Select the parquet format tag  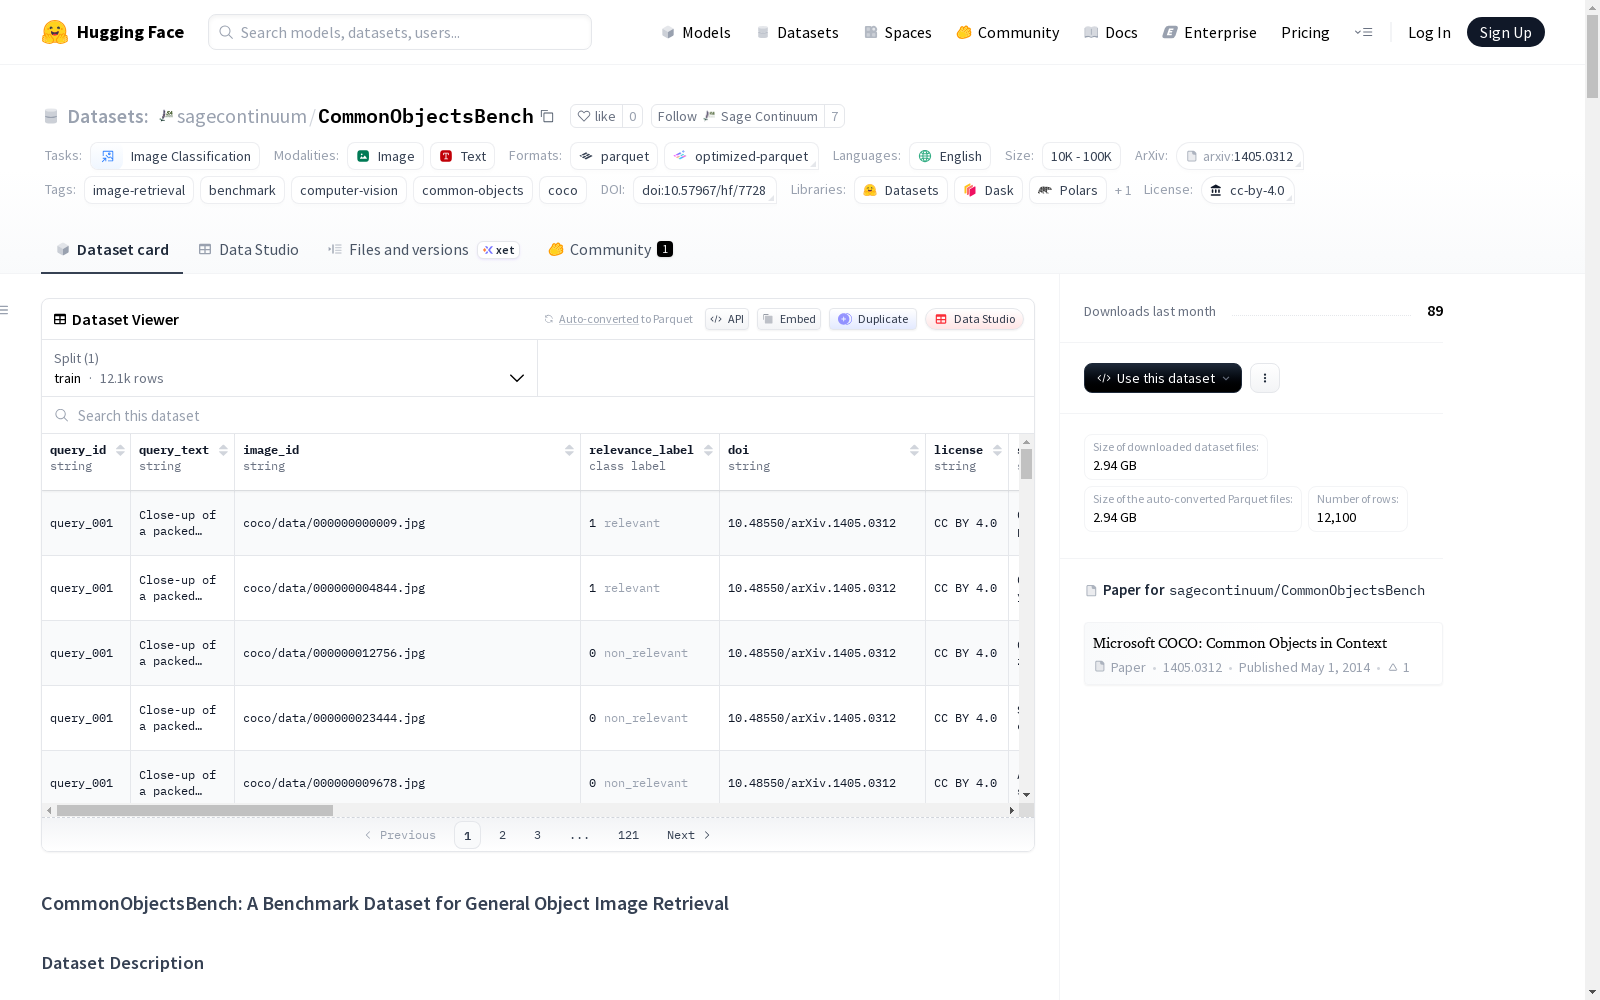click(x=614, y=156)
